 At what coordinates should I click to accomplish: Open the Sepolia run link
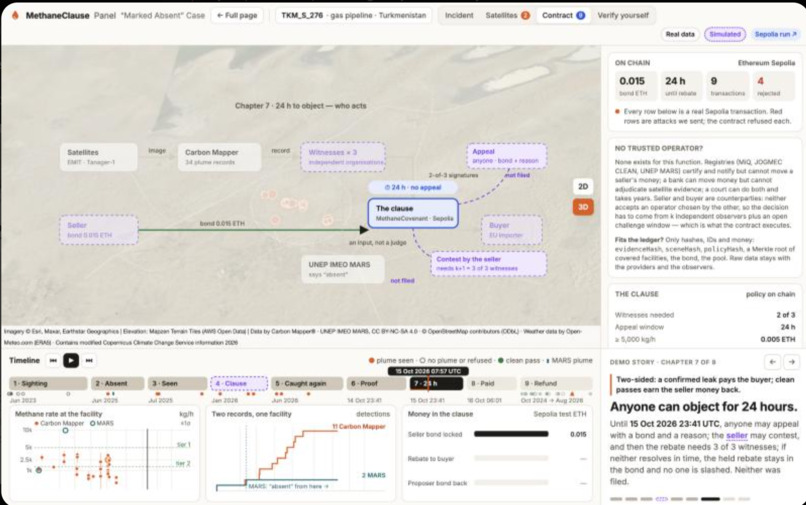pyautogui.click(x=776, y=34)
